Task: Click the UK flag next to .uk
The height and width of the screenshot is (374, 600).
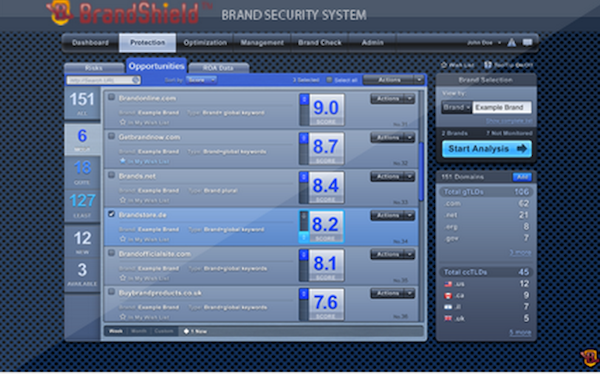Action: pos(448,318)
